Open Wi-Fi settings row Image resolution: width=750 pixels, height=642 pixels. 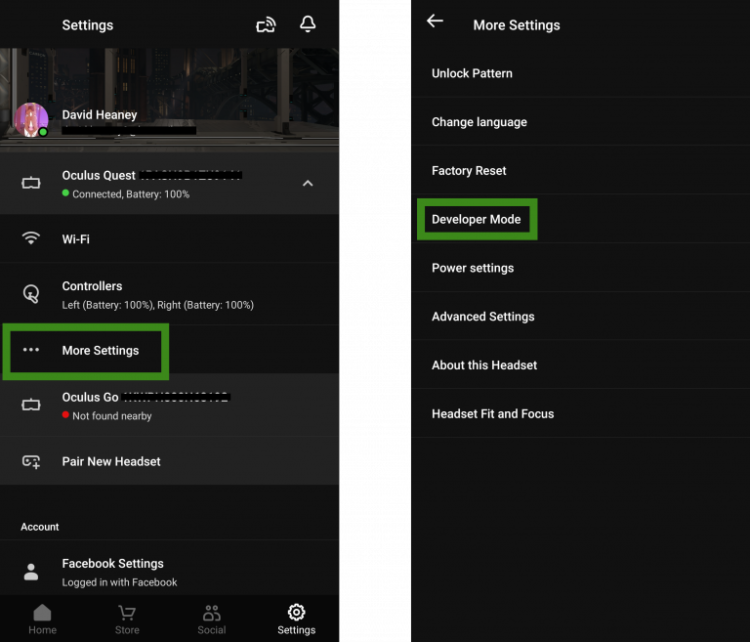pyautogui.click(x=169, y=239)
